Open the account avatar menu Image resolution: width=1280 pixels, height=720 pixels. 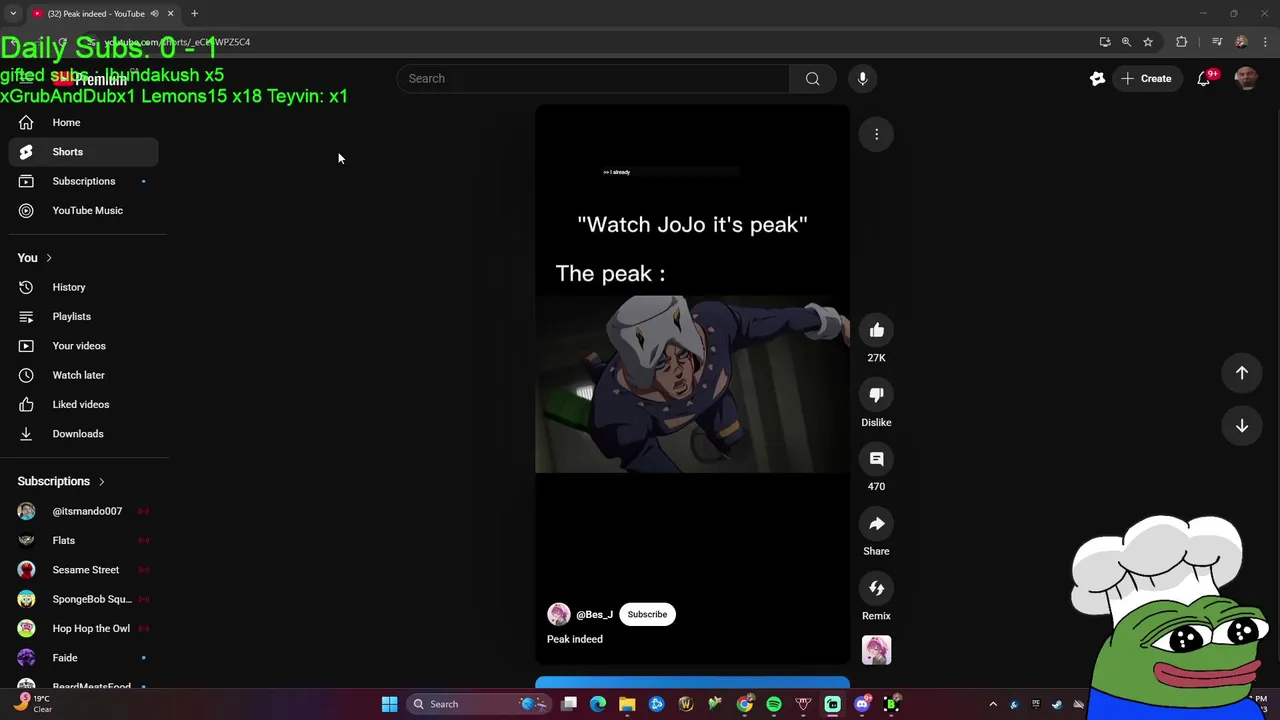pos(1246,78)
